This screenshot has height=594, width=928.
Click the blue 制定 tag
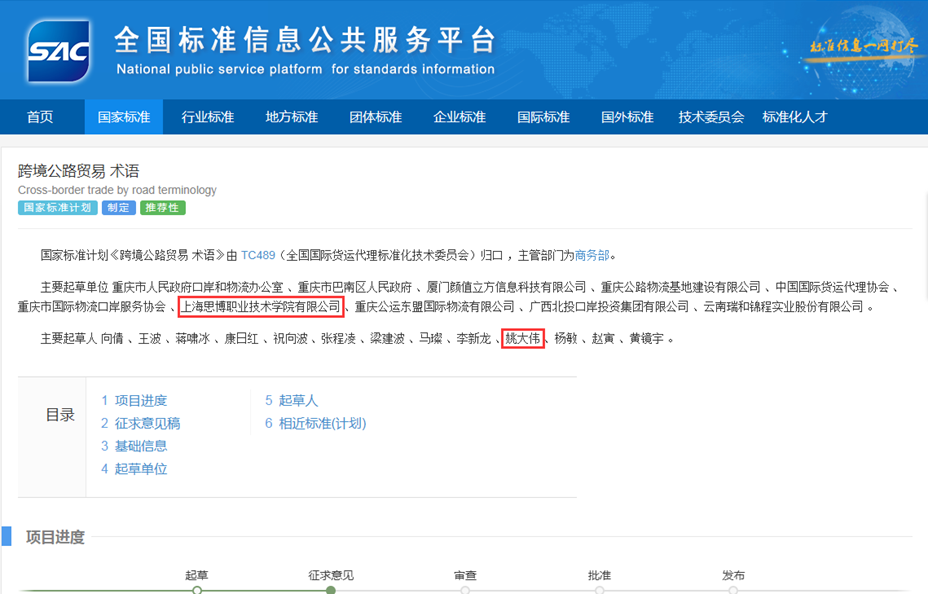(119, 208)
